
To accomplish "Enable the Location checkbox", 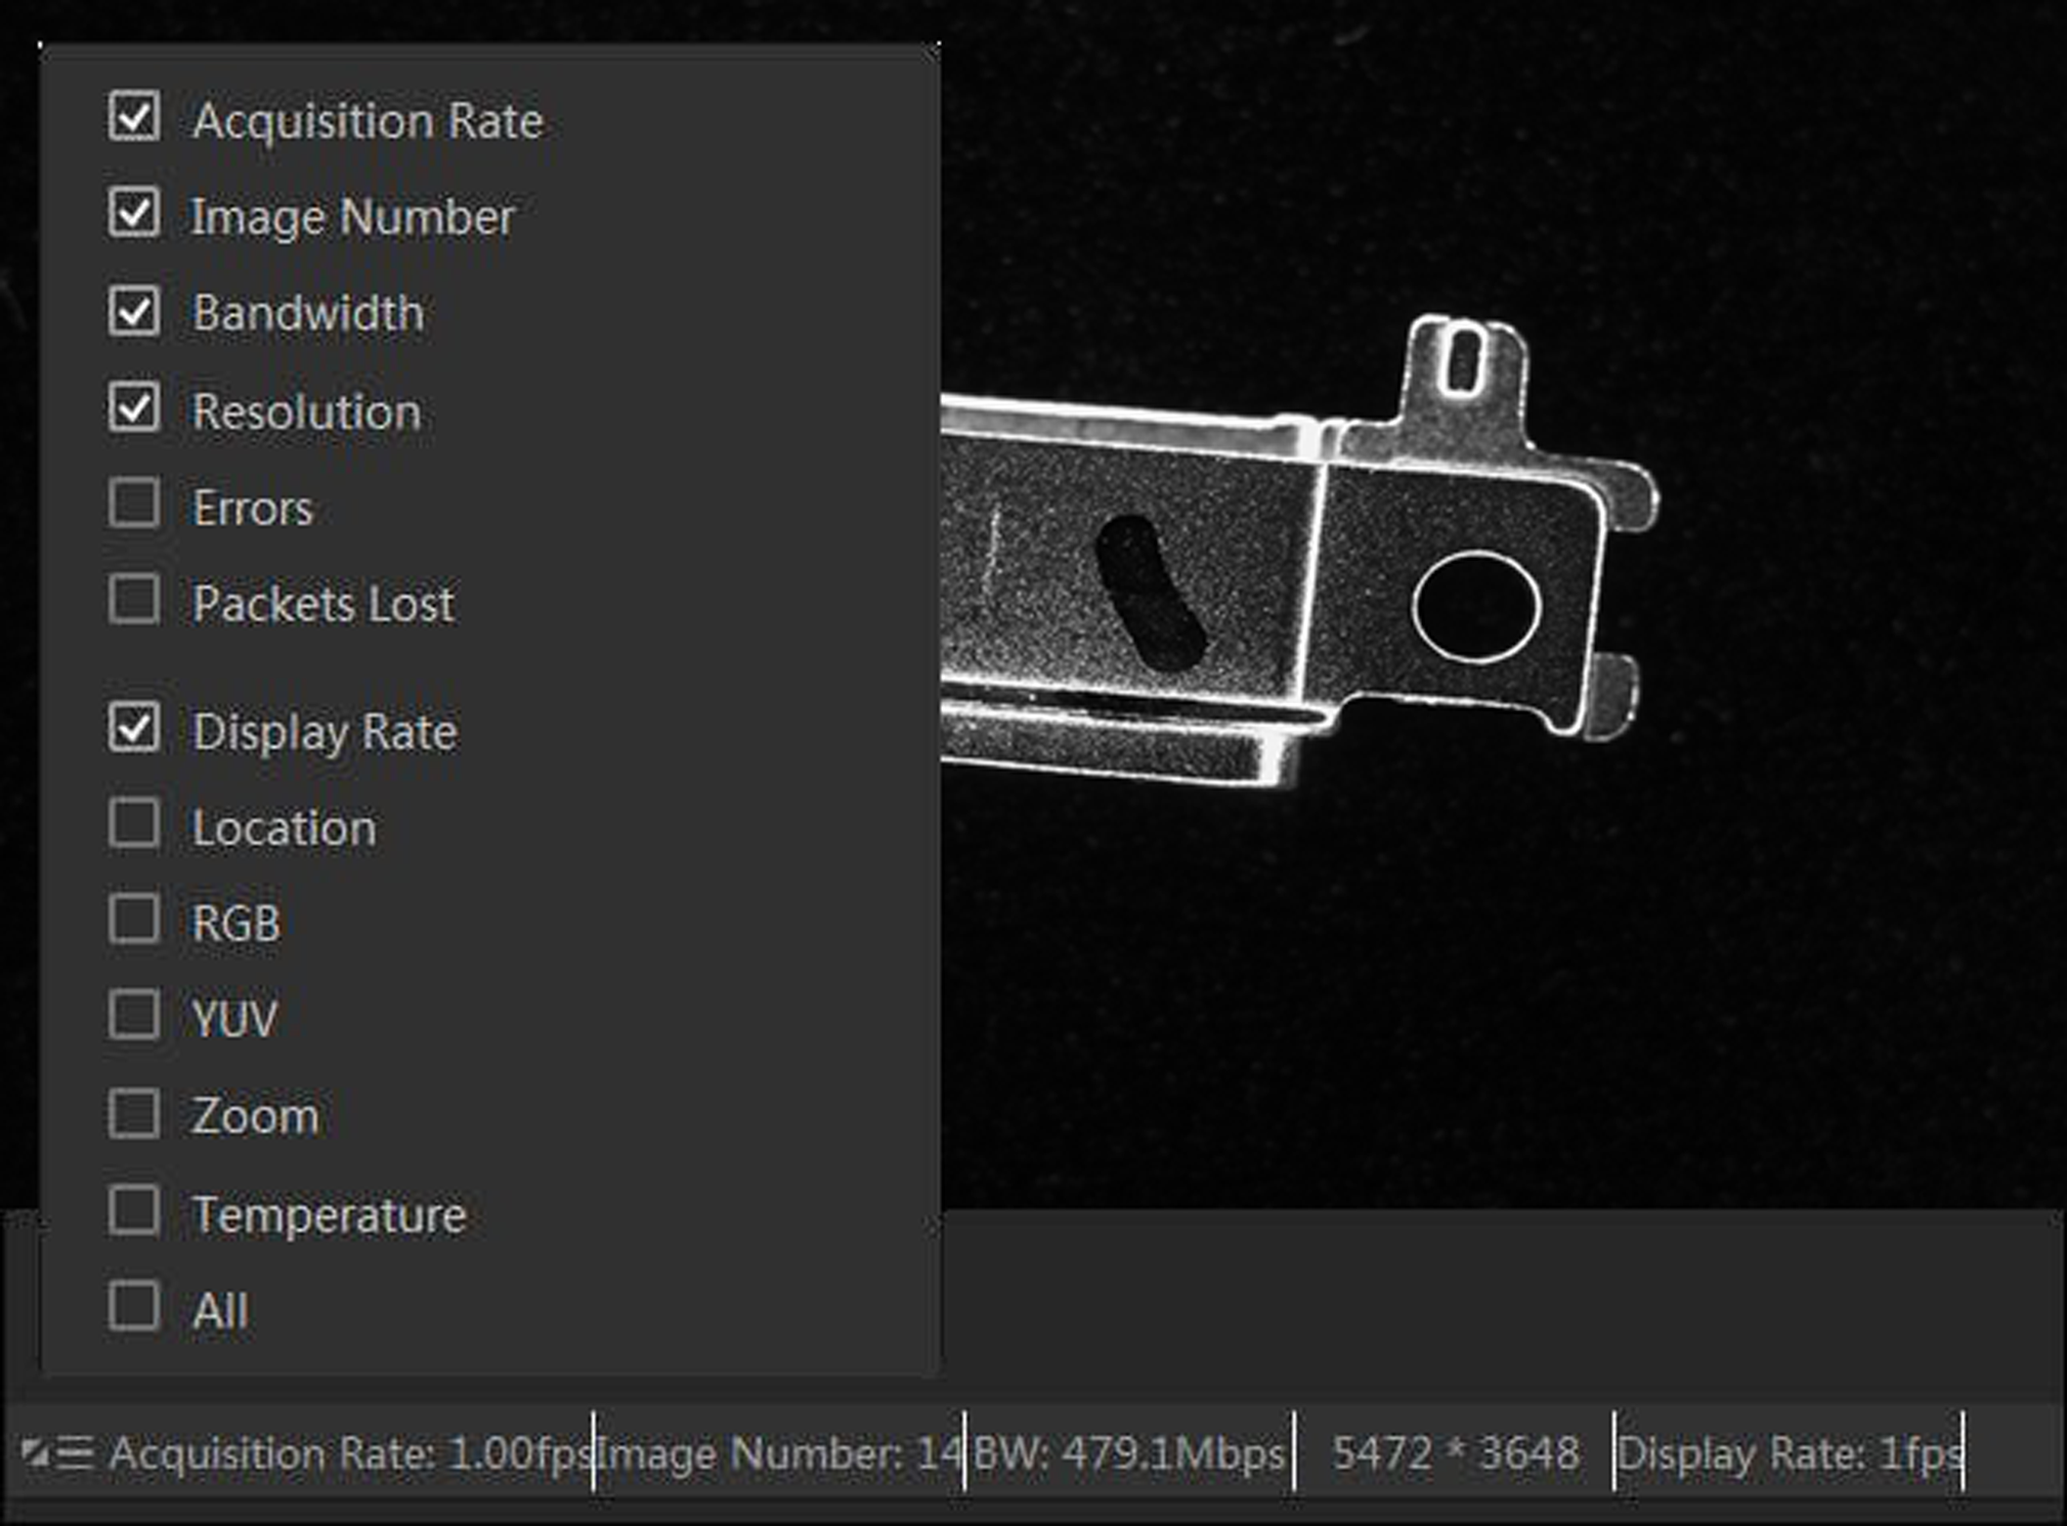I will (x=134, y=824).
